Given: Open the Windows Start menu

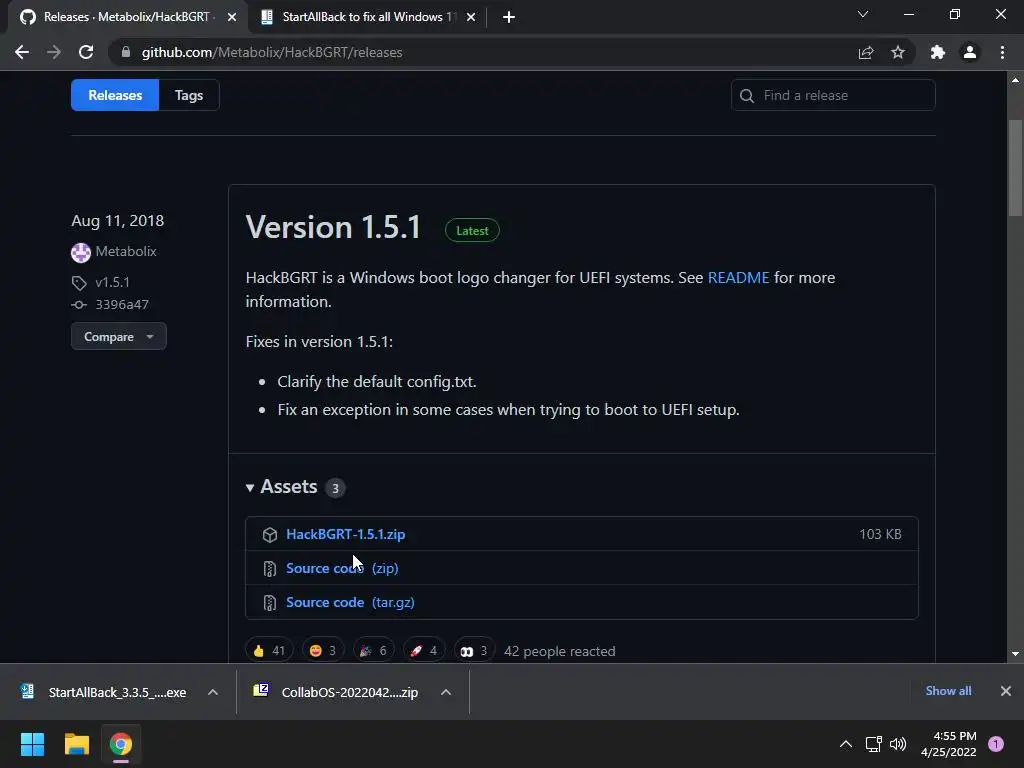Looking at the screenshot, I should 32,744.
